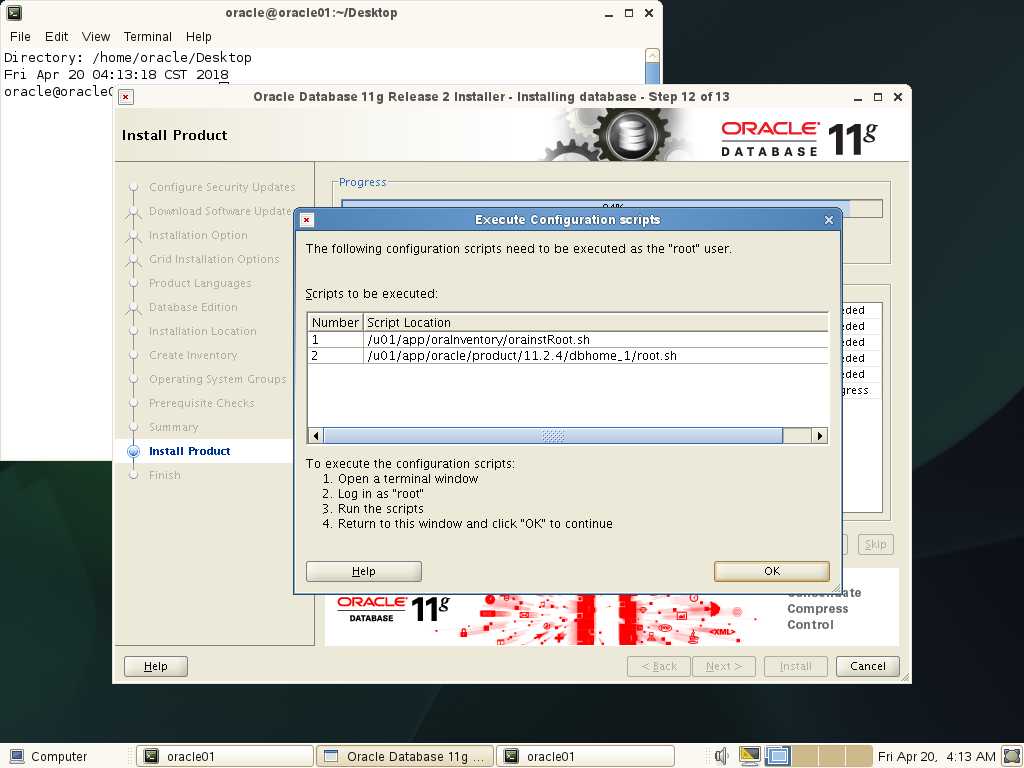
Task: Click the clock showing Fri Apr 20
Action: click(936, 756)
